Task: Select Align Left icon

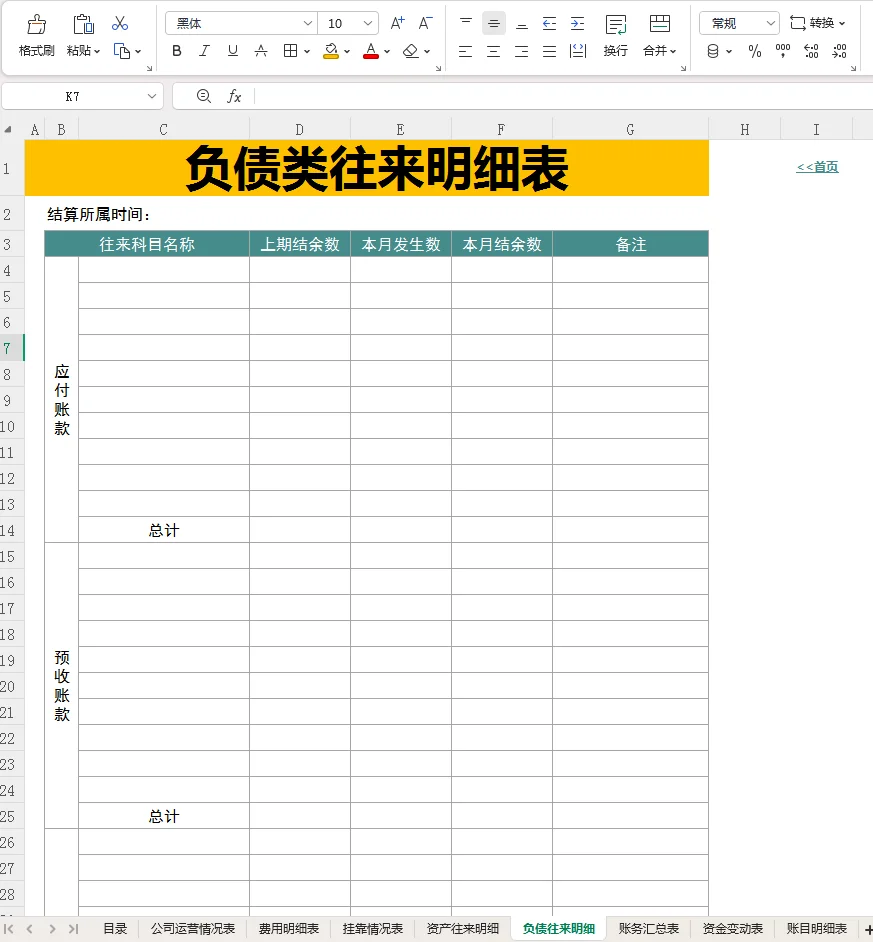Action: [466, 52]
